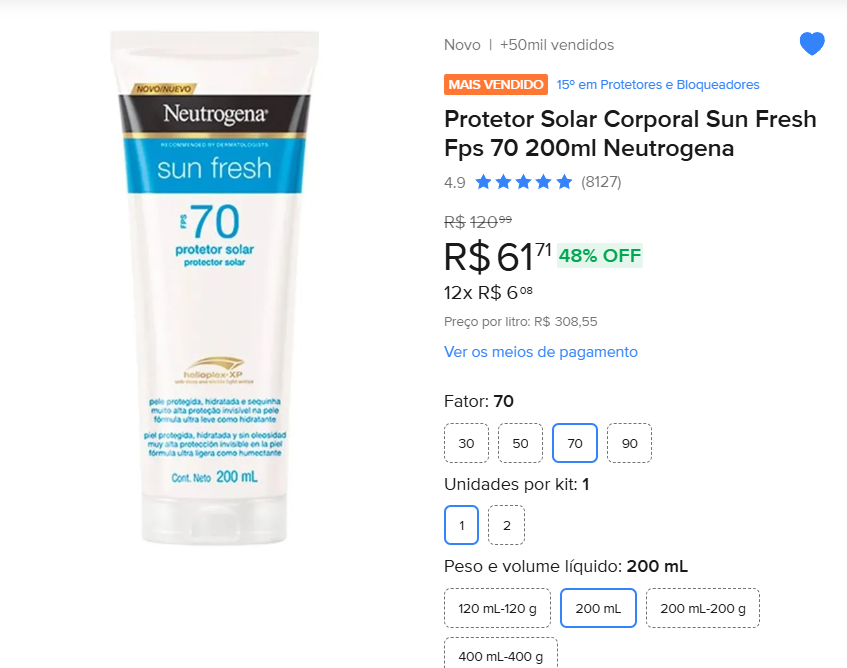Click the blue heart favorite icon
The width and height of the screenshot is (847, 668).
tap(812, 44)
